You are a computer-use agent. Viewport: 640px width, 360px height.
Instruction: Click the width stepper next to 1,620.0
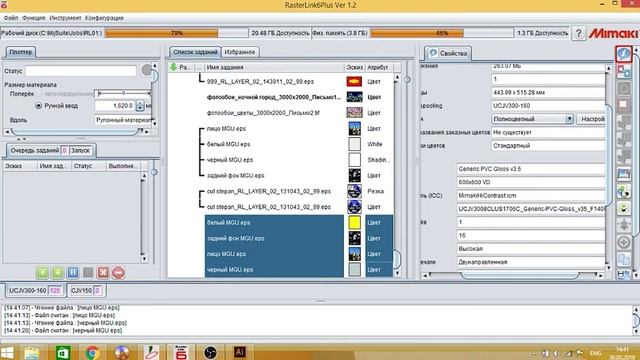click(x=140, y=106)
